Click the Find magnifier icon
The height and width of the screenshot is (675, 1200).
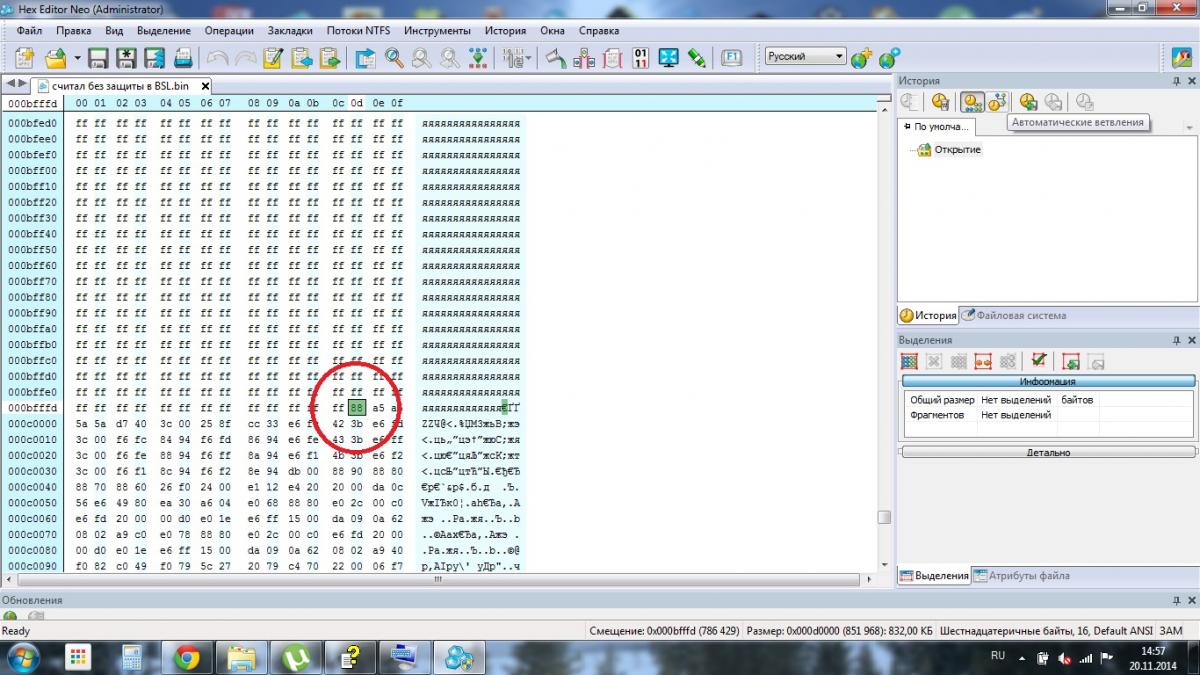click(394, 57)
